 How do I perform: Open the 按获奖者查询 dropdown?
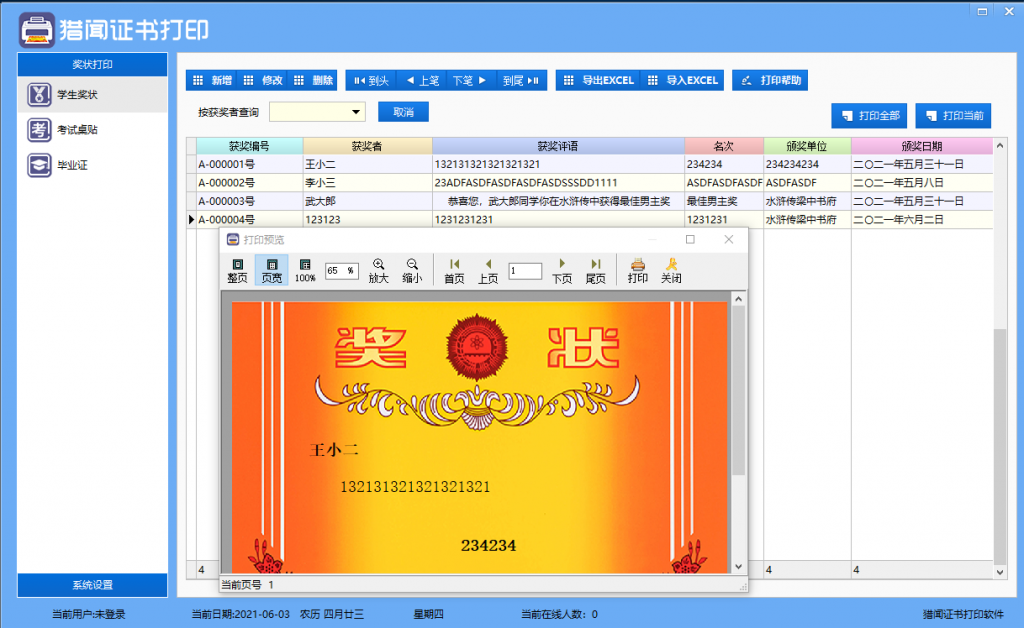[x=355, y=112]
